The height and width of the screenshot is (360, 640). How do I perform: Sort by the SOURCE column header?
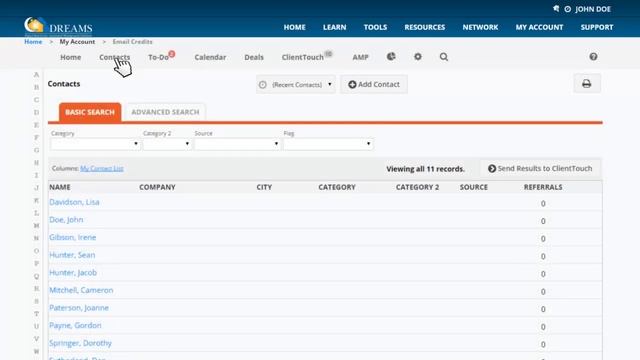[x=473, y=187]
